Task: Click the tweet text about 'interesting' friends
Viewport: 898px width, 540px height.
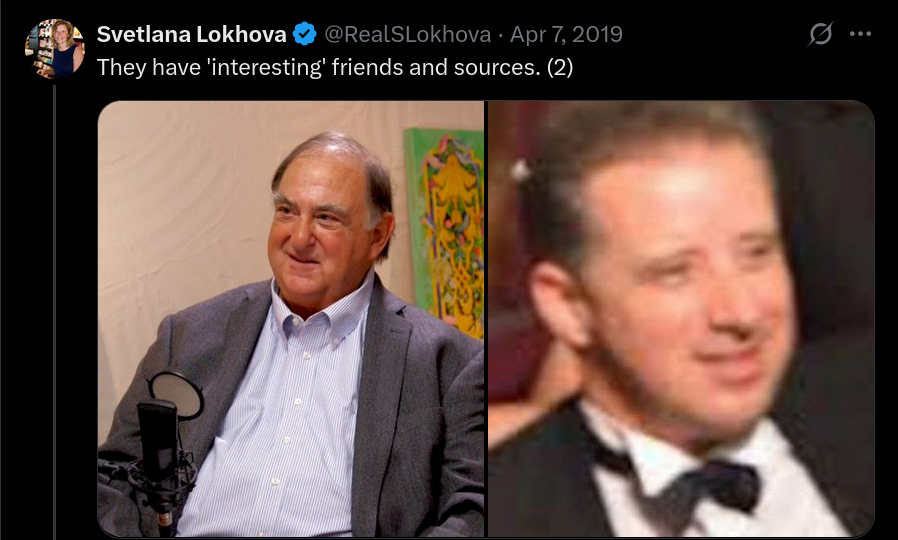Action: (334, 68)
